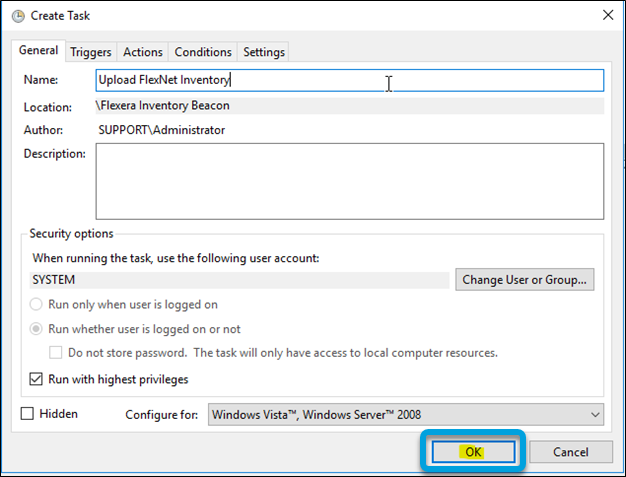Click the SUPPORT\Administrator author text

click(162, 130)
